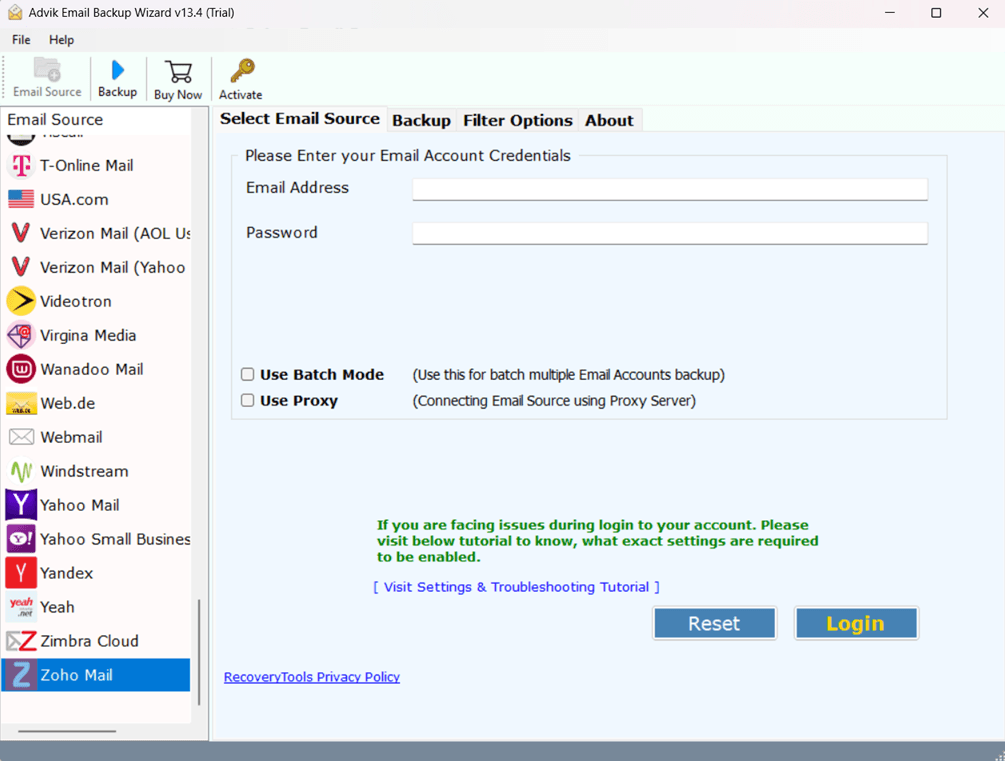The image size is (1005, 761).
Task: Select the Yandex red icon
Action: click(x=21, y=573)
